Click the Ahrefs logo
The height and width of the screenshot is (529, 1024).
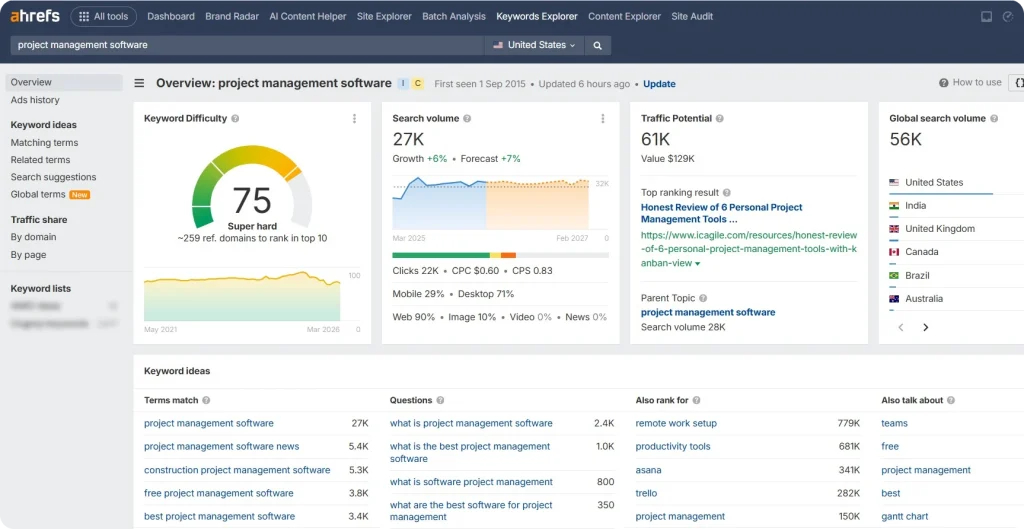coord(35,16)
